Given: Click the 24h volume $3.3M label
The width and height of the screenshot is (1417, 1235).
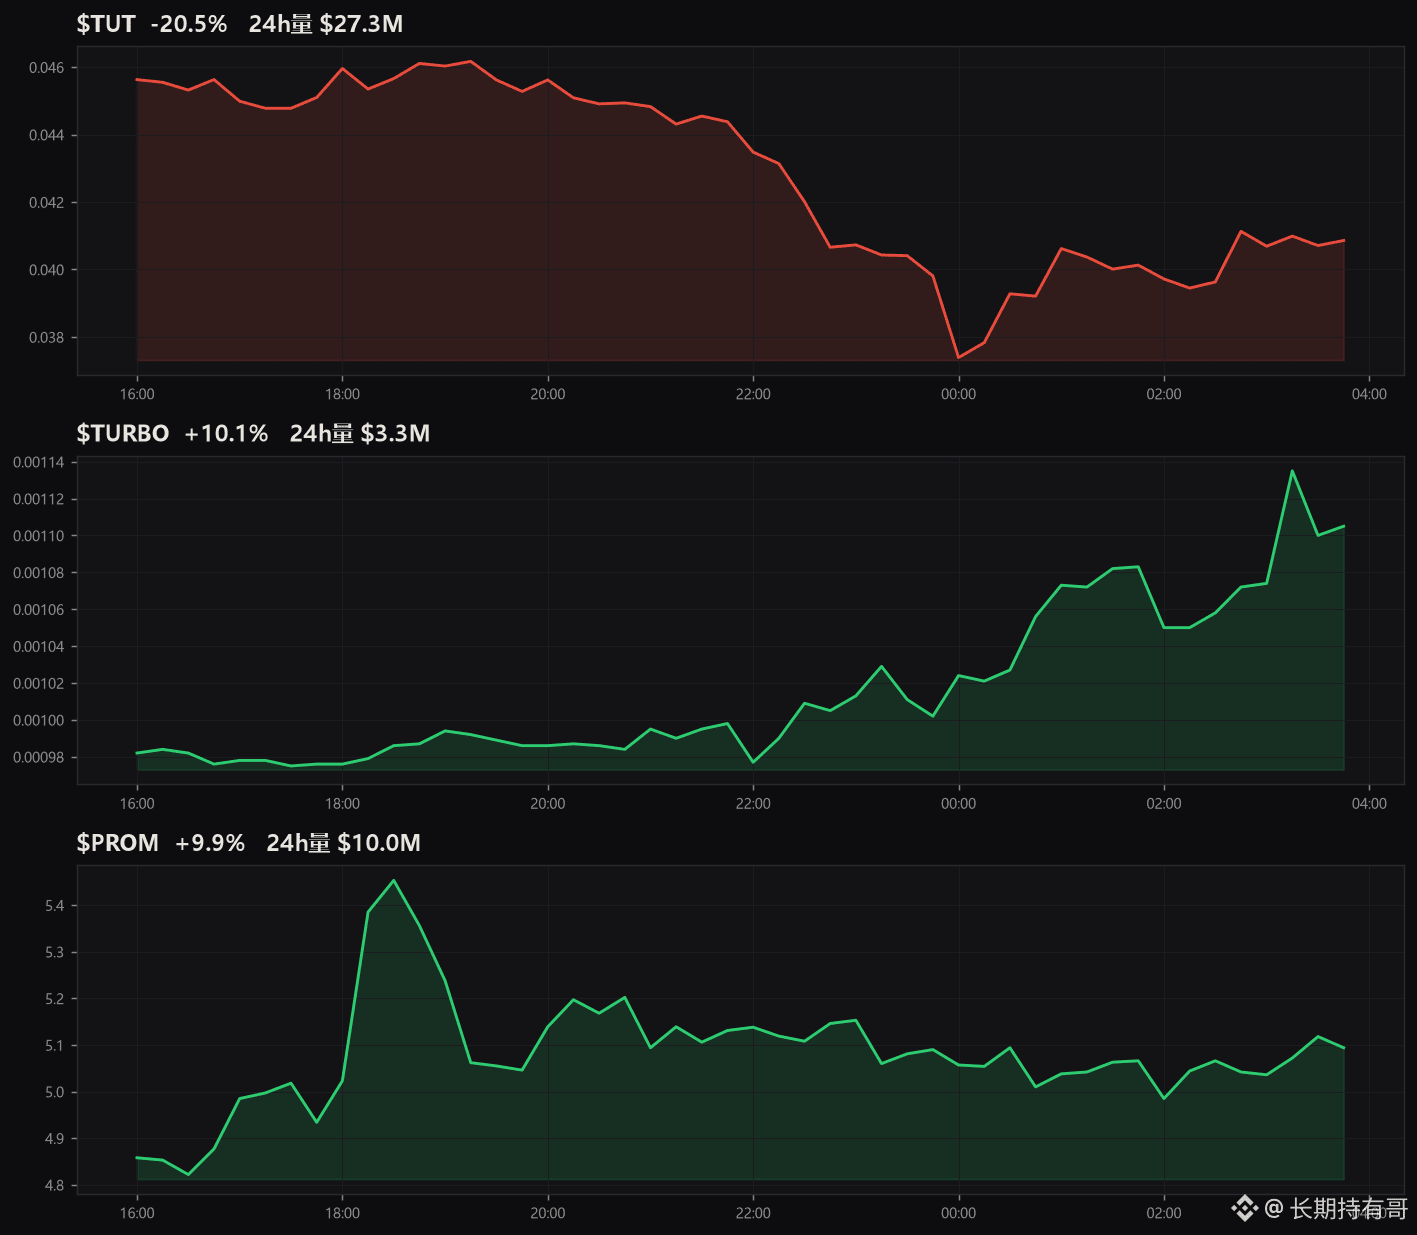Looking at the screenshot, I should tap(360, 433).
